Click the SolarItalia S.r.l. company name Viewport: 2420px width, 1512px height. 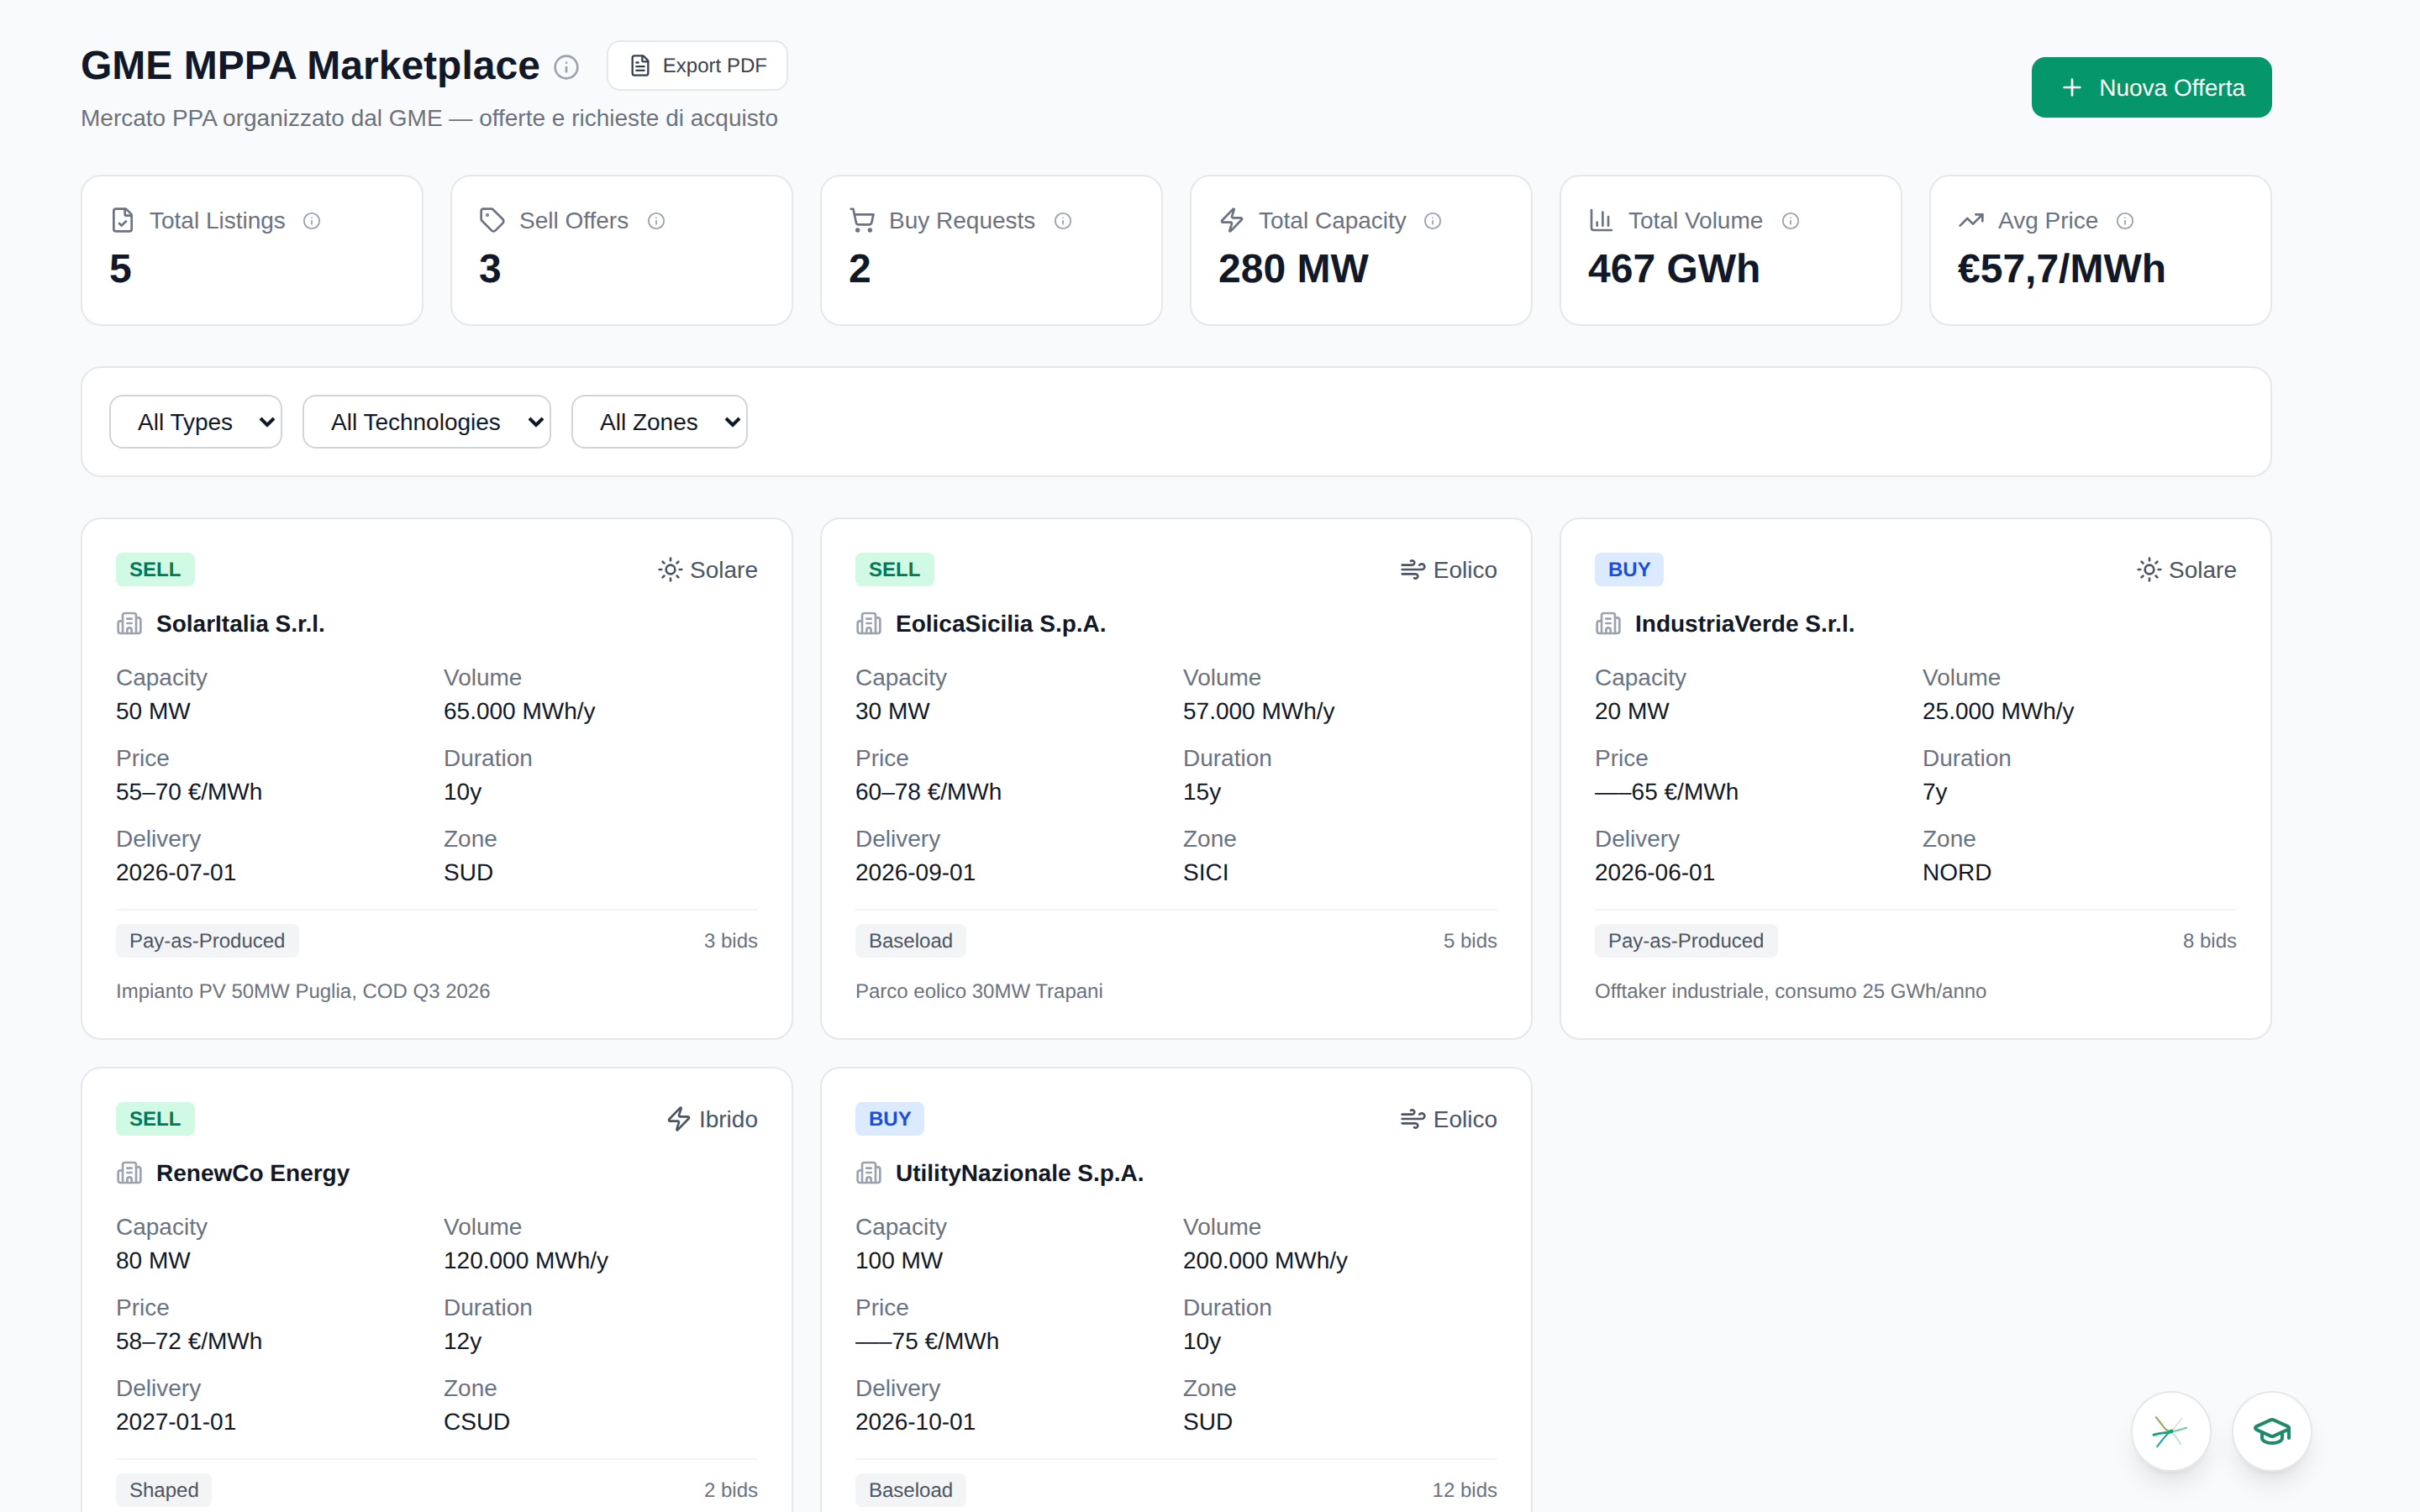(240, 624)
